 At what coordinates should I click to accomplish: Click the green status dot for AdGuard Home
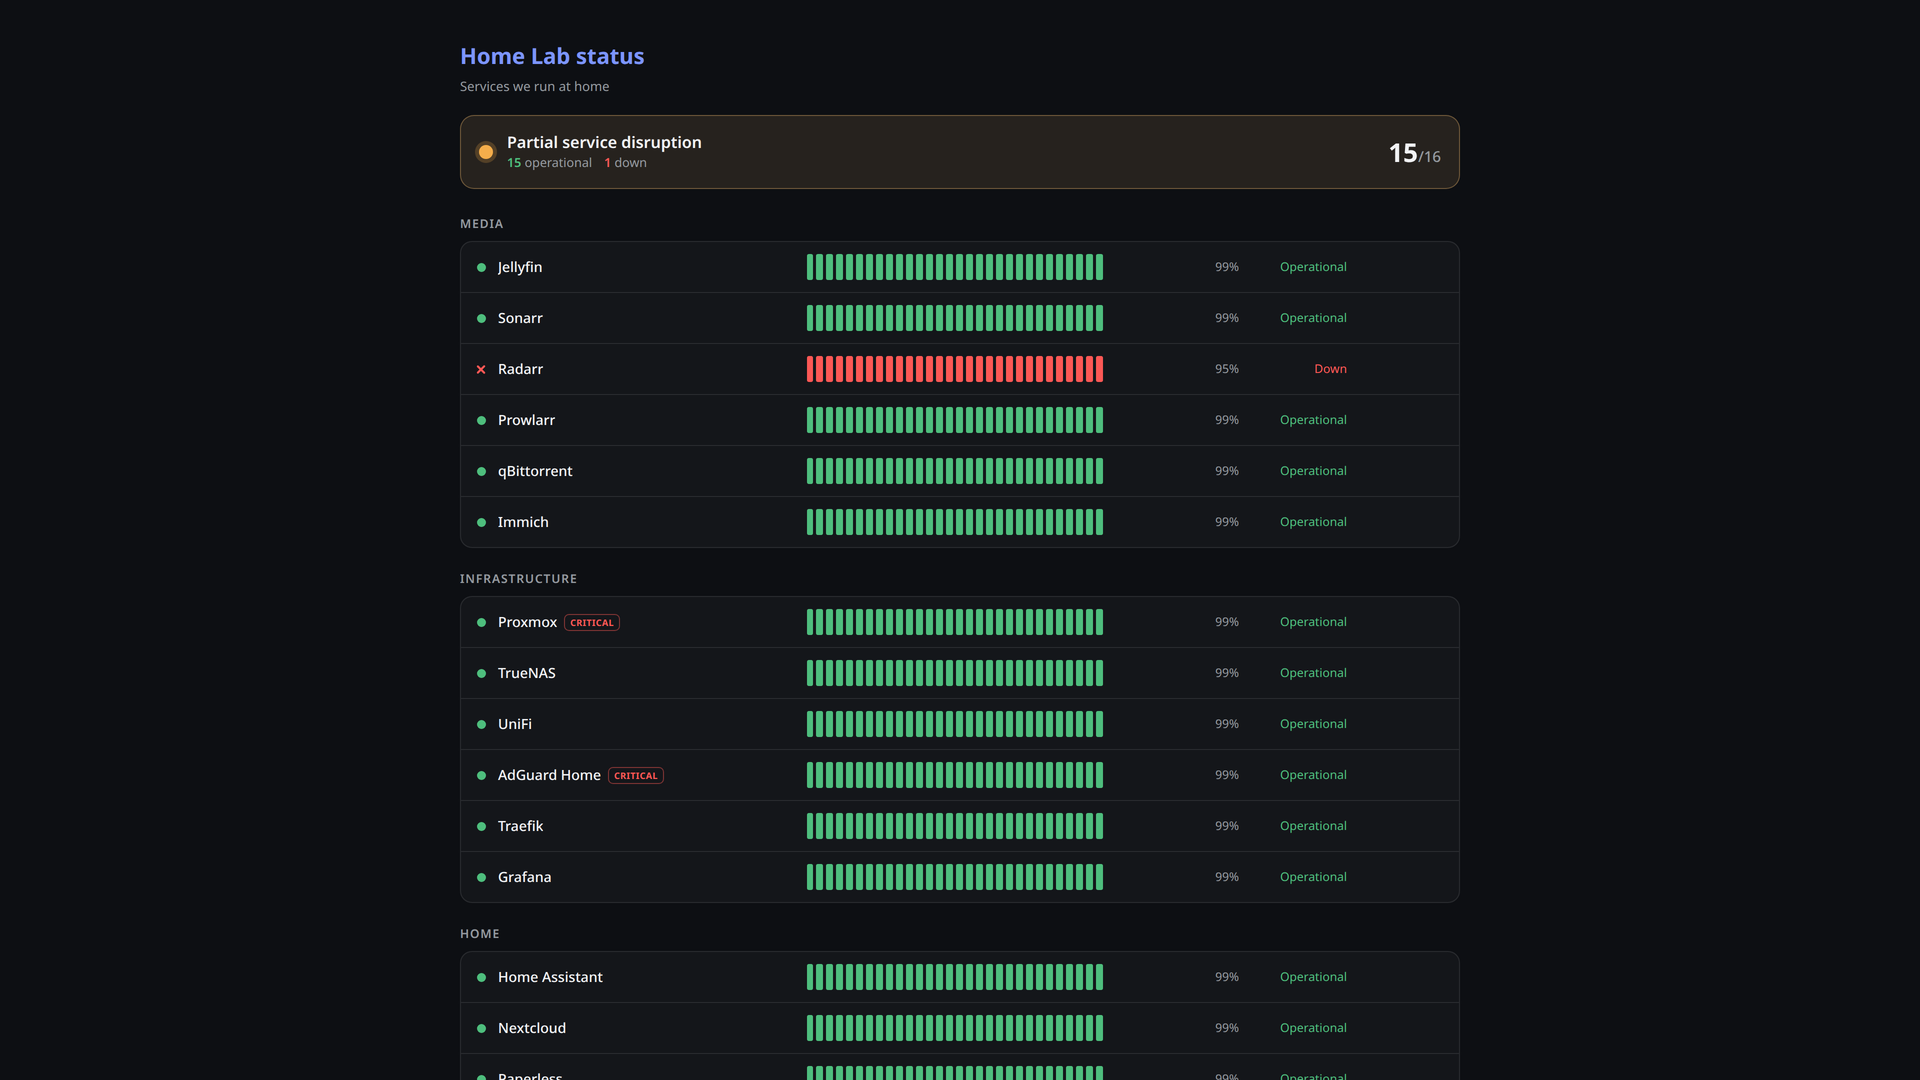[x=481, y=775]
